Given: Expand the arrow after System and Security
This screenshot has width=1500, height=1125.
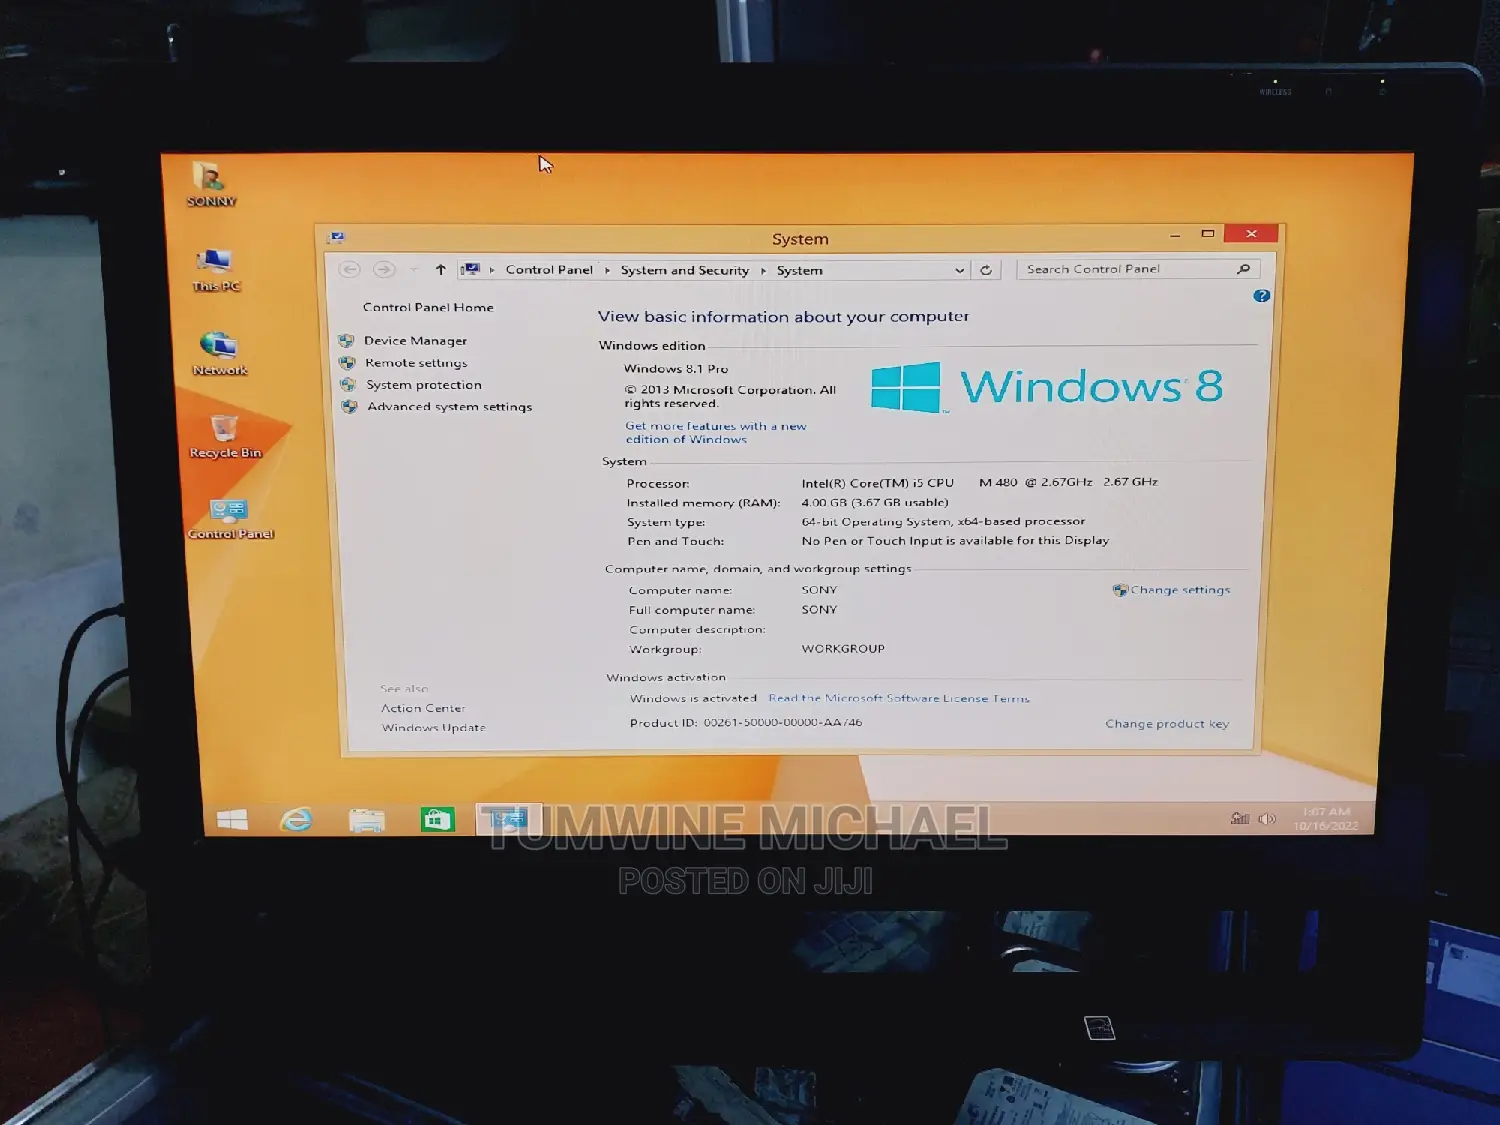Looking at the screenshot, I should [x=763, y=270].
